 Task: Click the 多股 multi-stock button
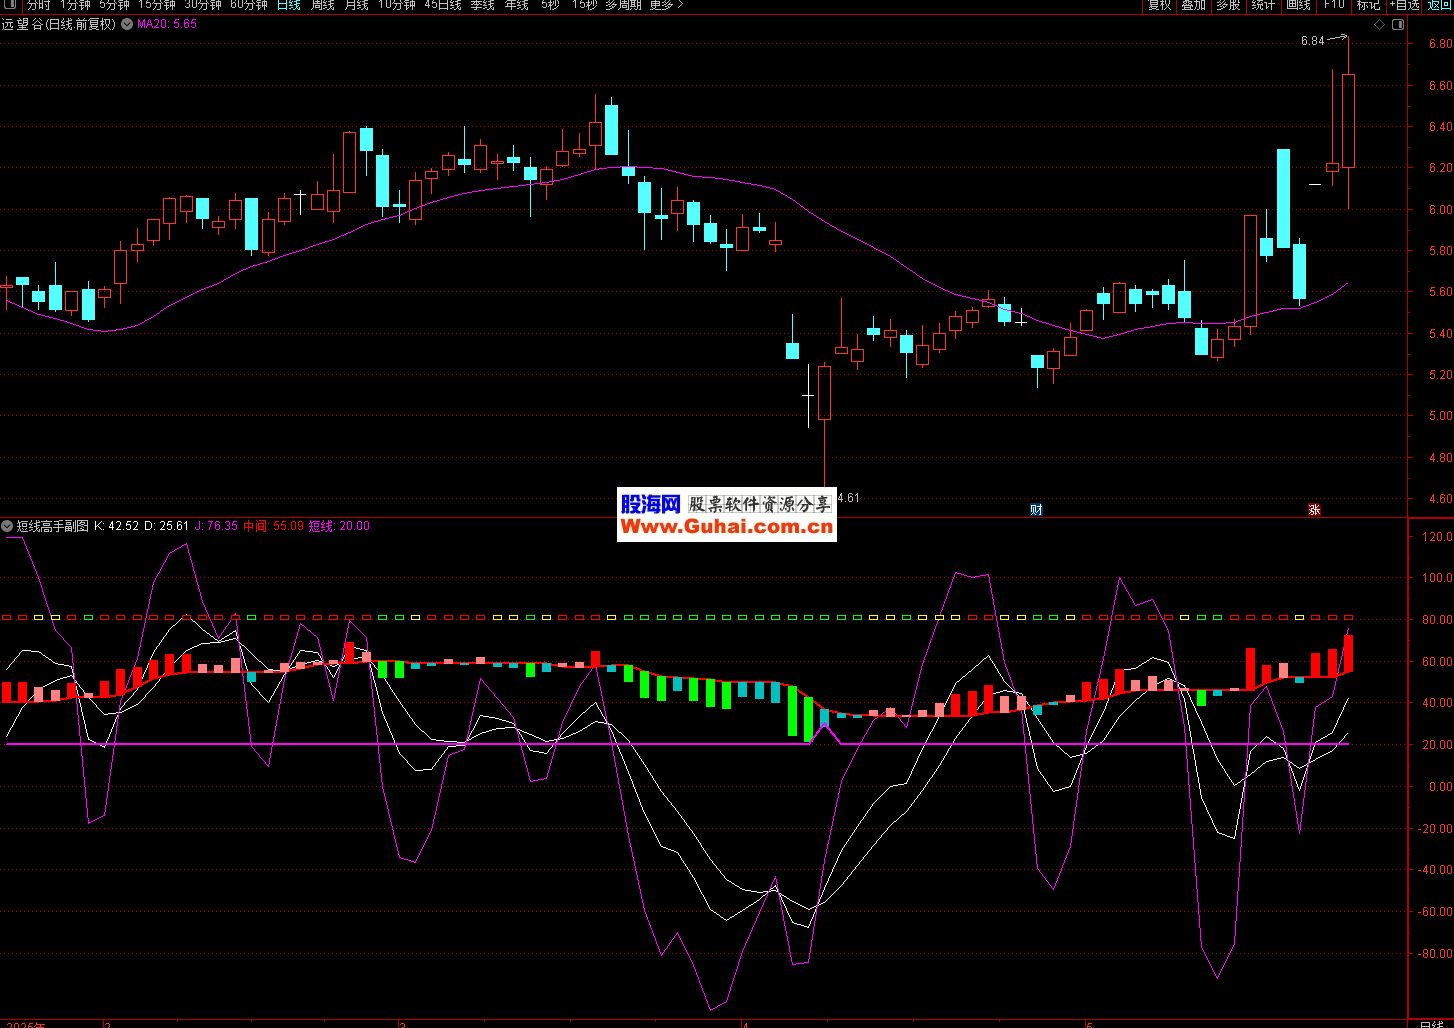1228,5
